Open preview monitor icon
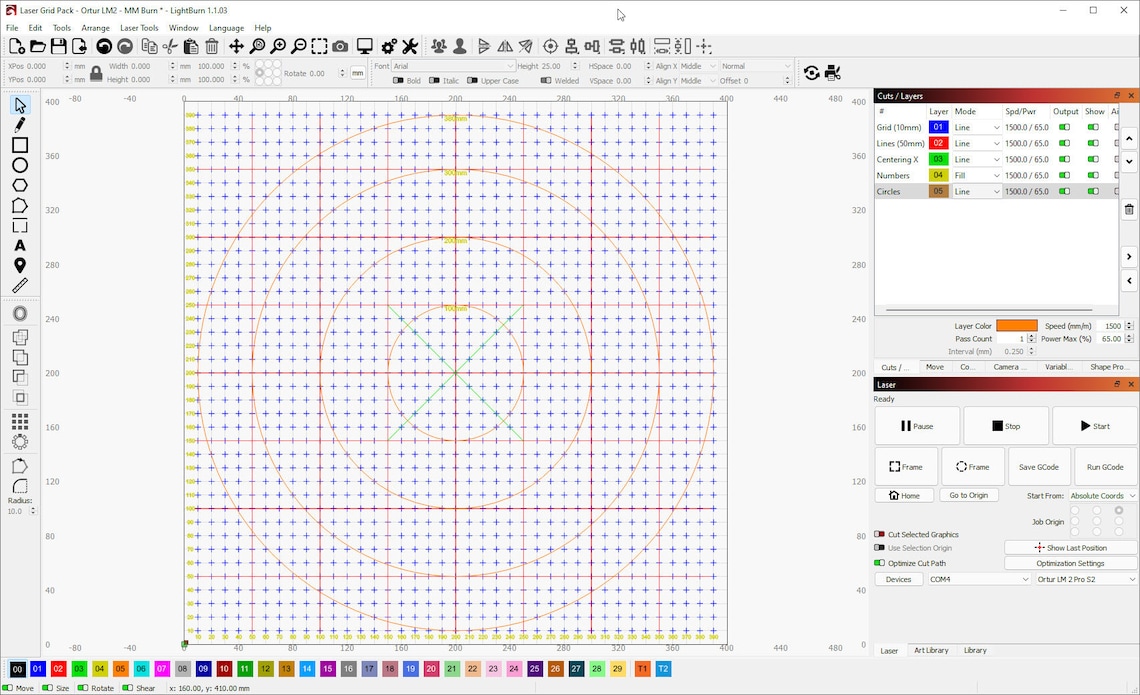Viewport: 1140px width, 695px height. pos(364,47)
